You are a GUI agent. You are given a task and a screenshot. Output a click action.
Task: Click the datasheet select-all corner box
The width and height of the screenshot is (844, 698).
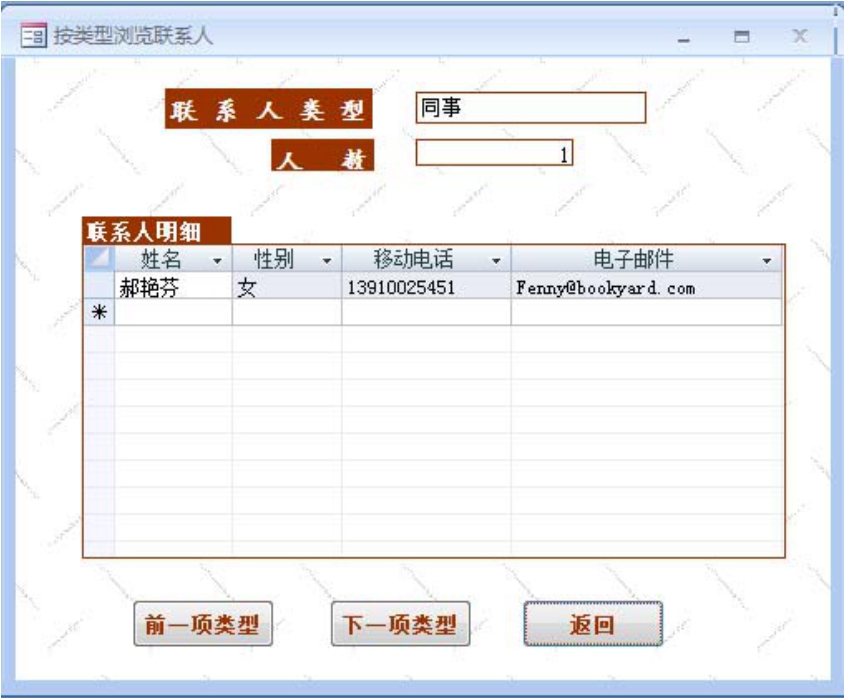click(99, 259)
